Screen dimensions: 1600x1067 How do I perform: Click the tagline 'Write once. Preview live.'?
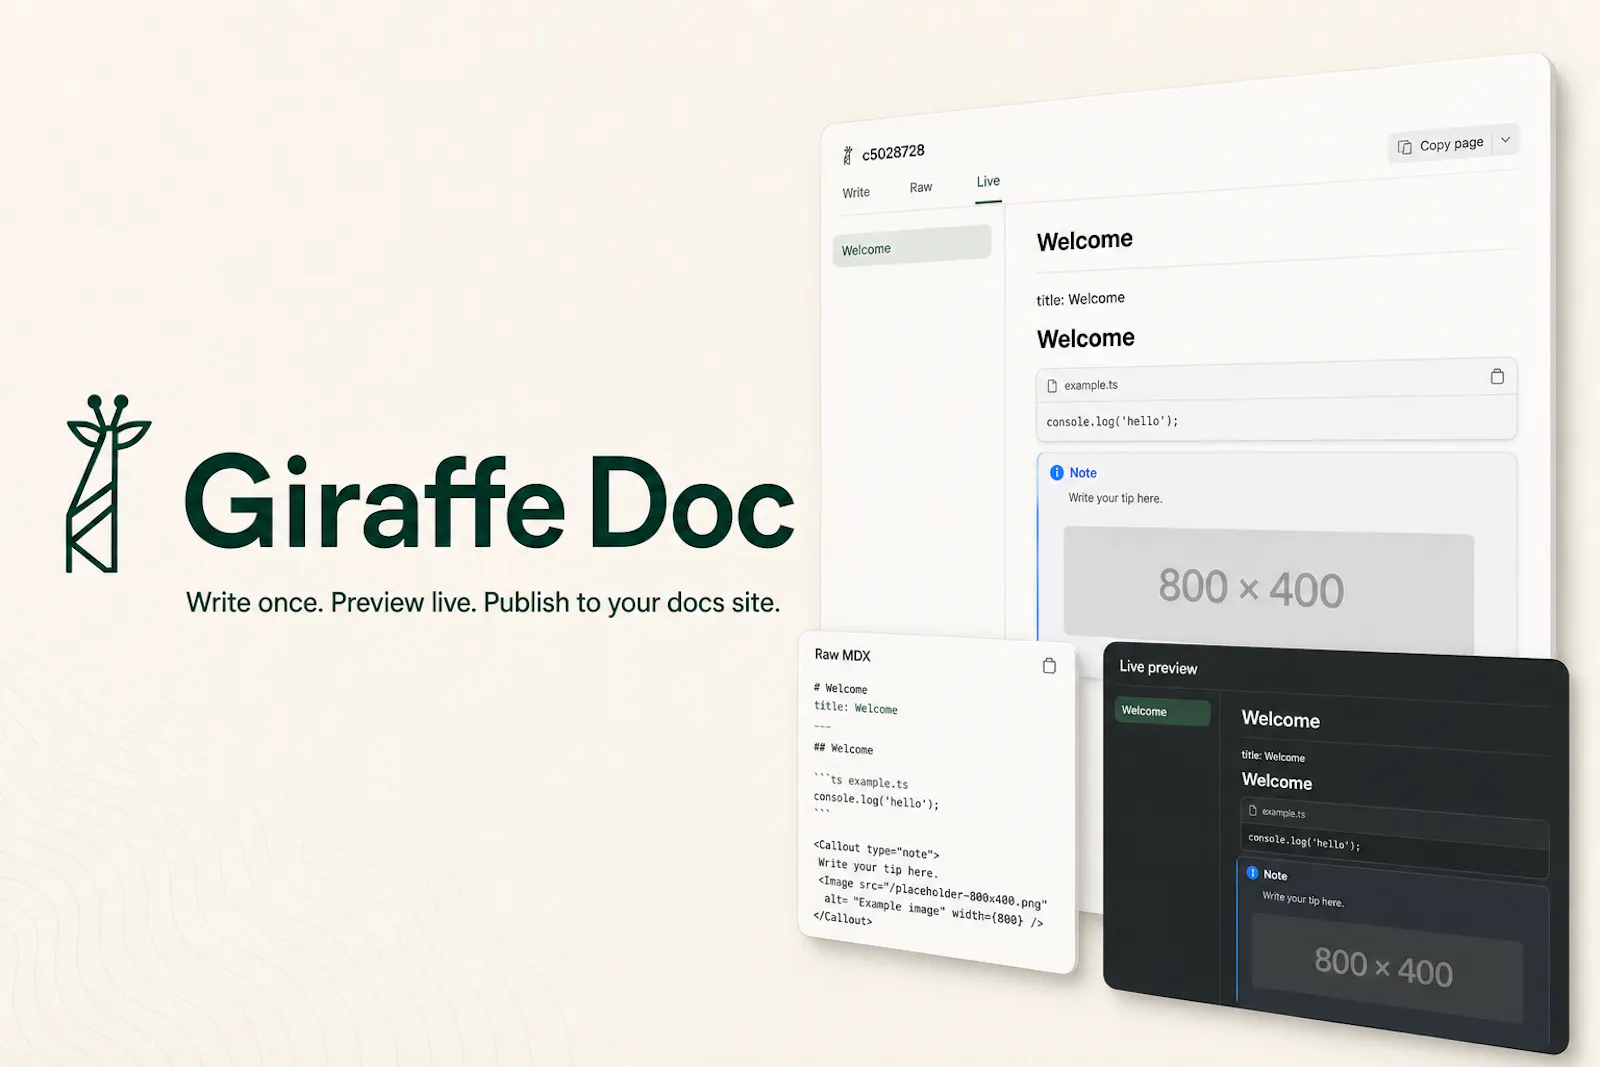coord(331,602)
